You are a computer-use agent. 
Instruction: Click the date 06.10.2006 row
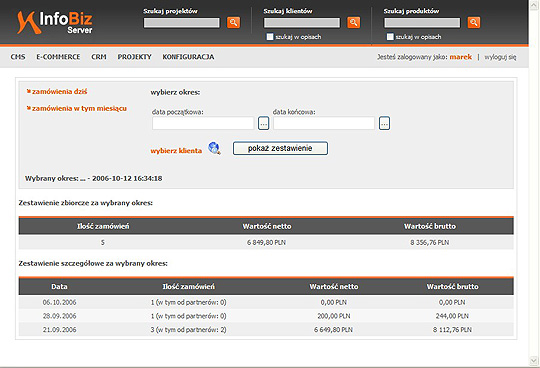point(266,302)
